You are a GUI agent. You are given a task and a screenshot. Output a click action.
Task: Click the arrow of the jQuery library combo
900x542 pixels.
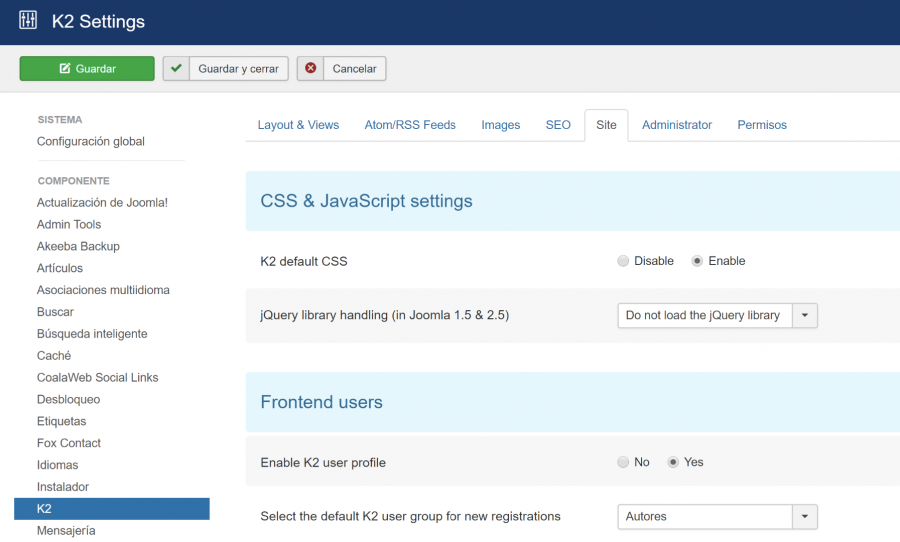pos(805,315)
